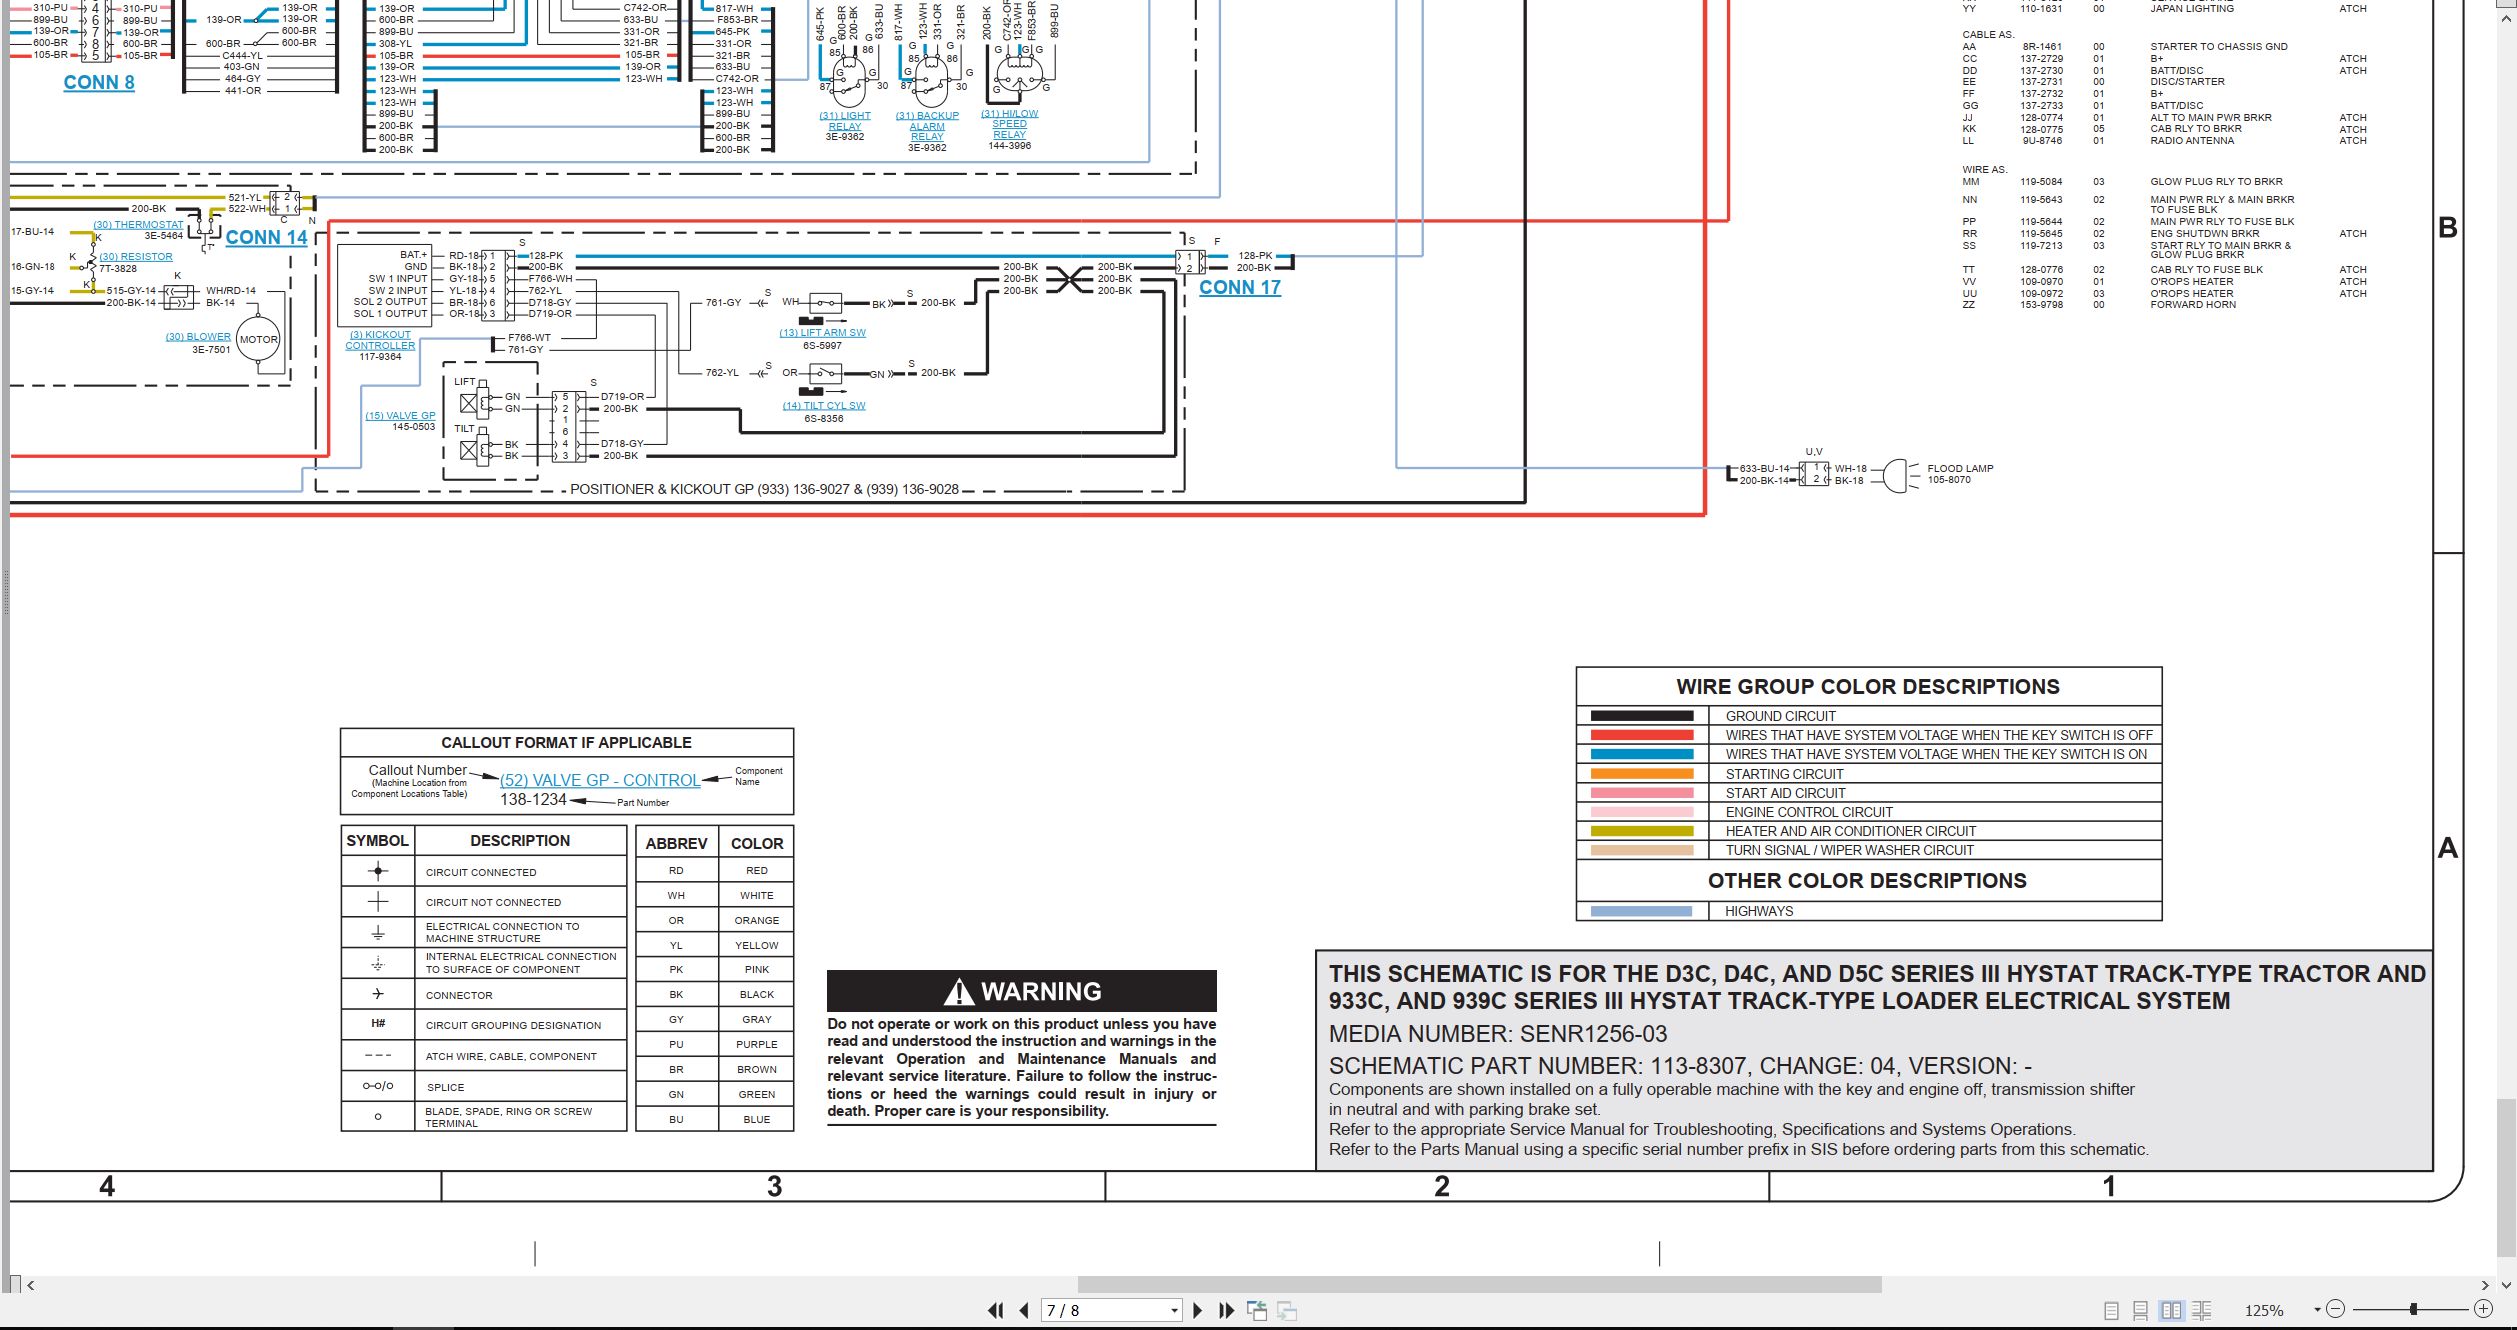
Task: Click the PU PURPLE abbreviation row
Action: 715,1044
